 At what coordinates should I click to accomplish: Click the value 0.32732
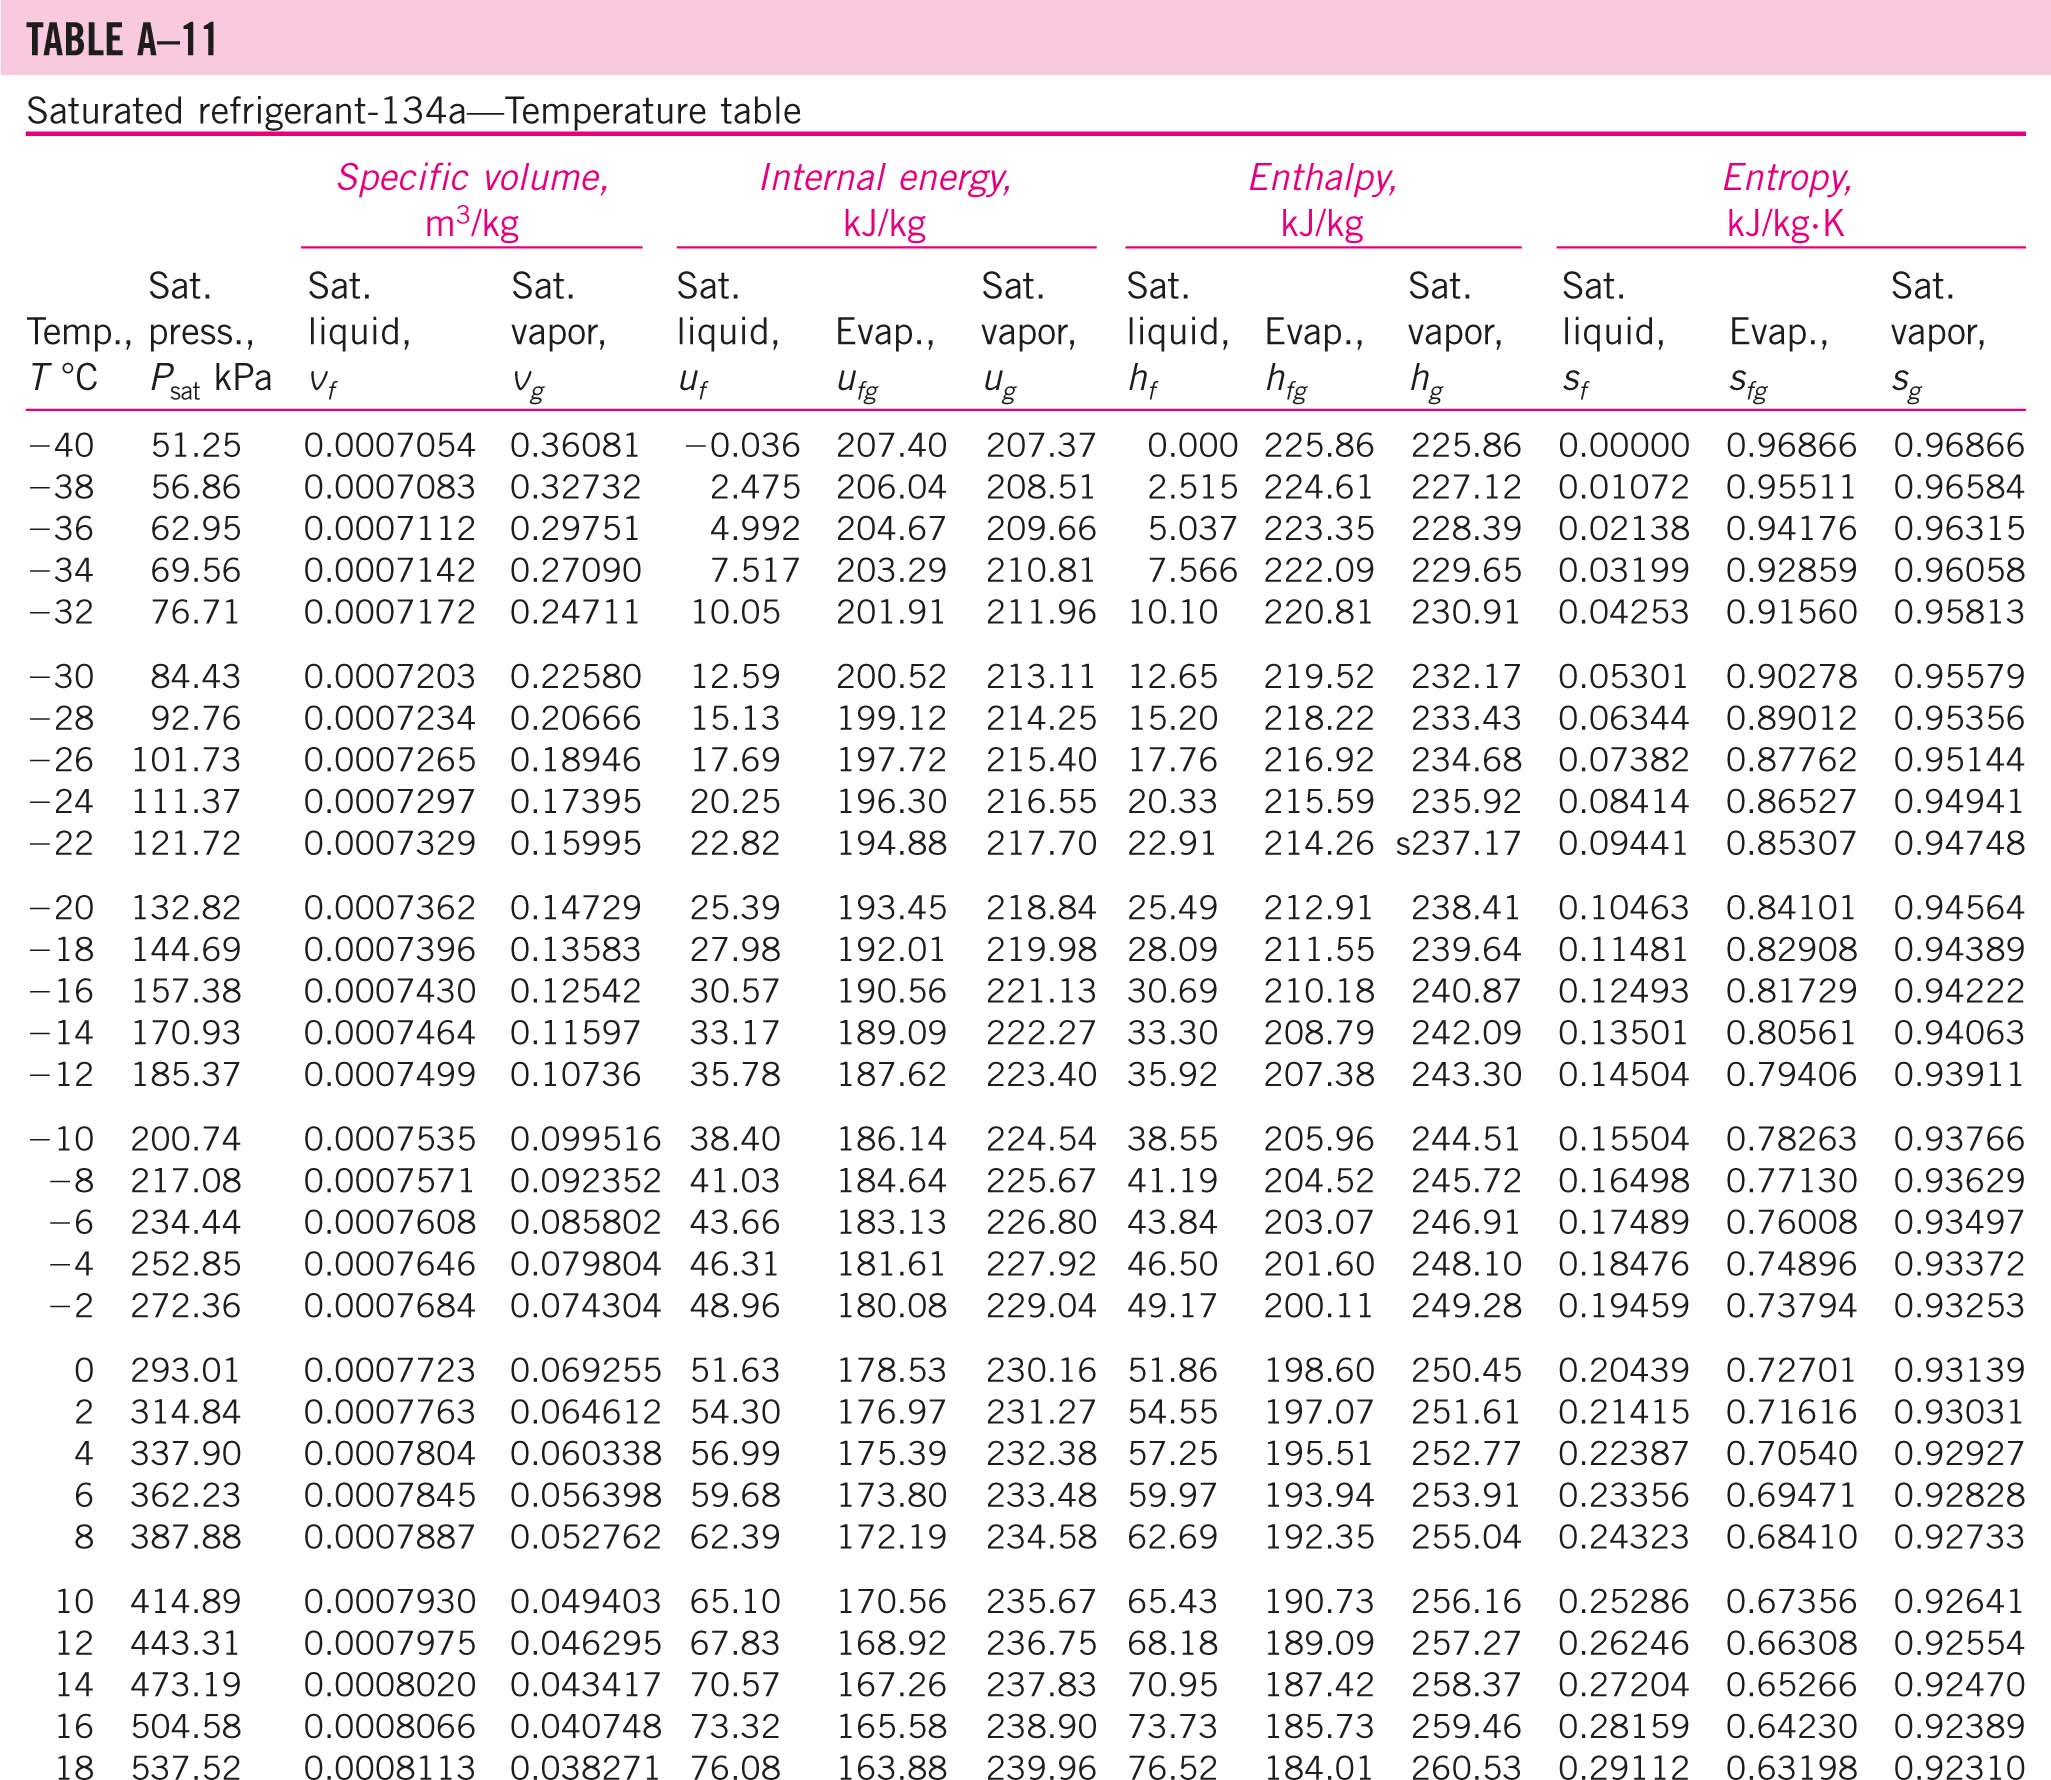576,487
